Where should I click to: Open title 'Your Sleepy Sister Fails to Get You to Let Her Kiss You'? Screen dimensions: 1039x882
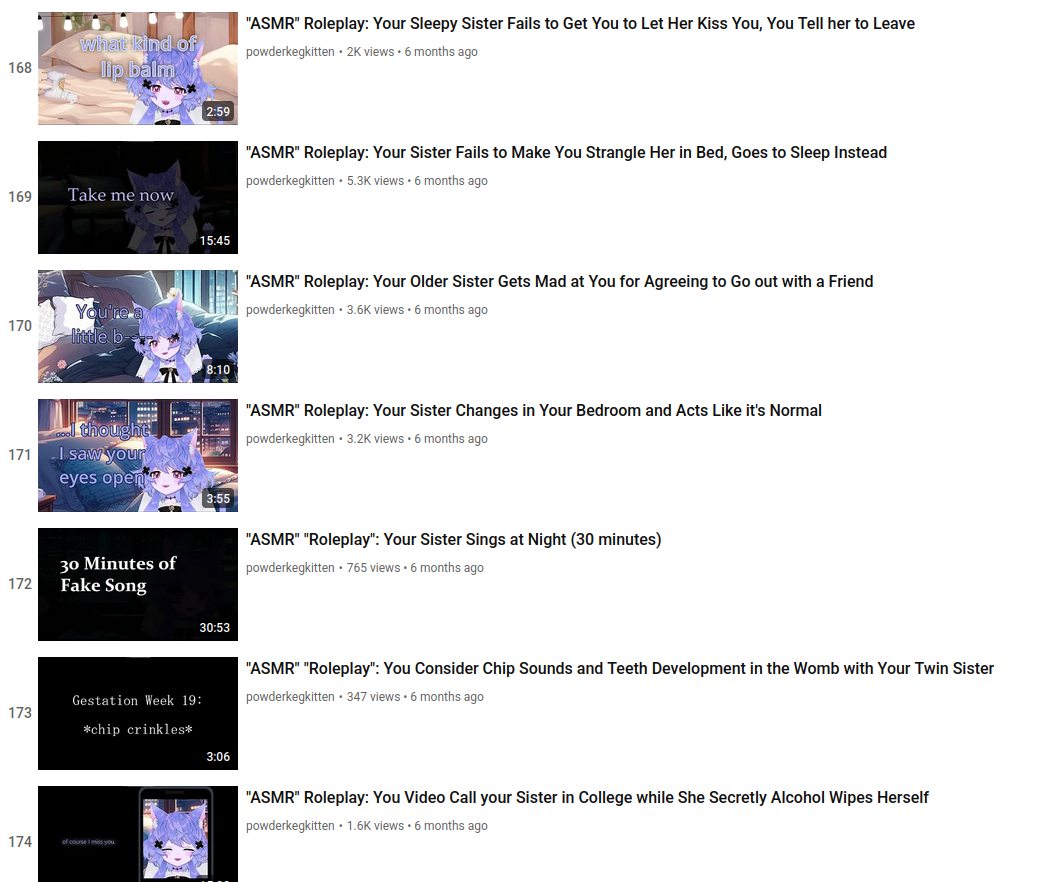pos(580,23)
